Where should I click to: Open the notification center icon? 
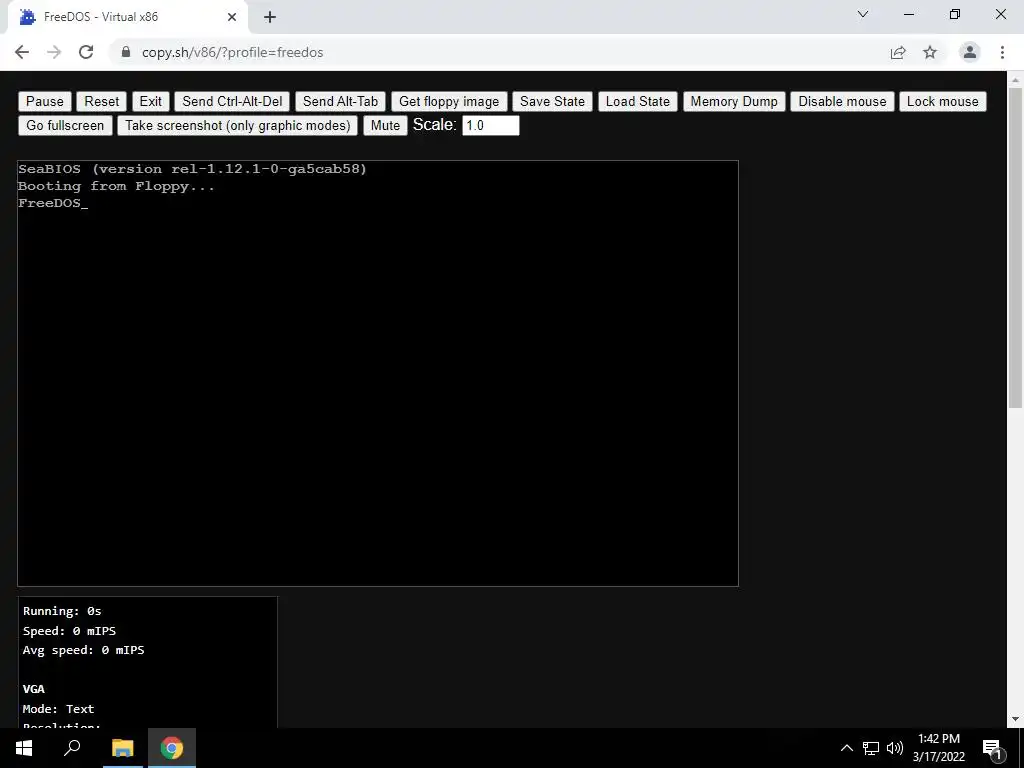tap(993, 748)
